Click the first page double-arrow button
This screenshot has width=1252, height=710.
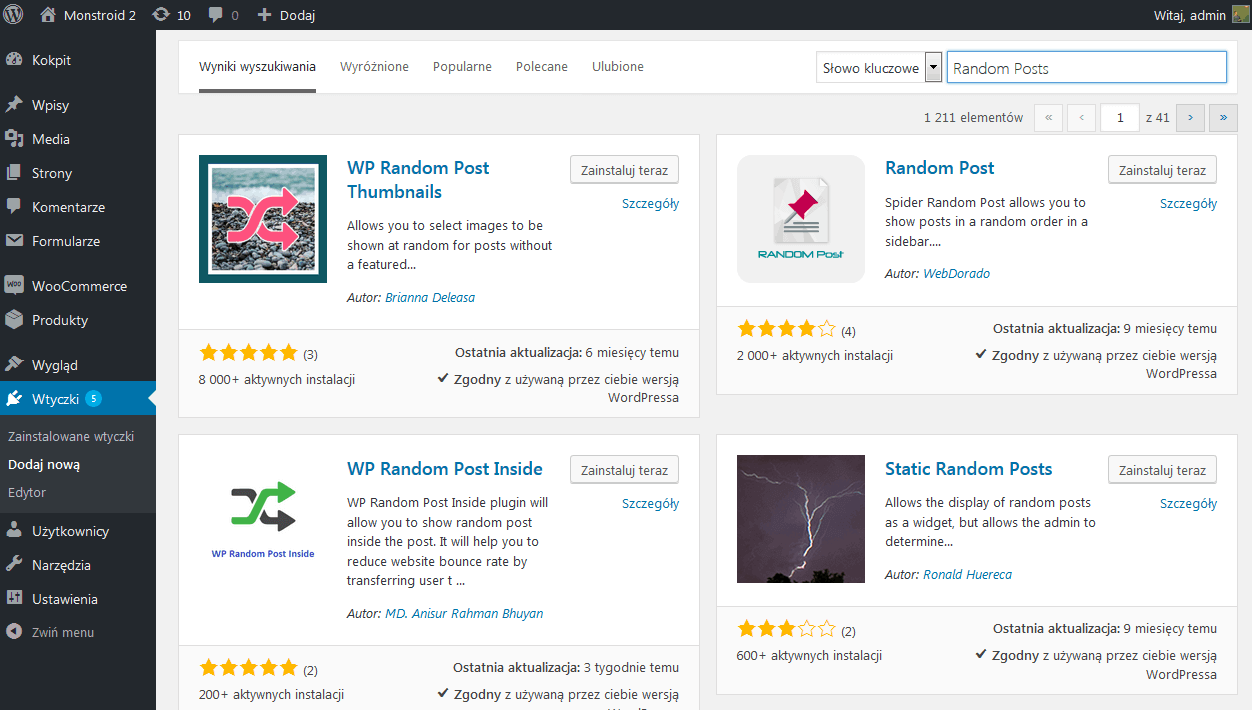tap(1048, 118)
